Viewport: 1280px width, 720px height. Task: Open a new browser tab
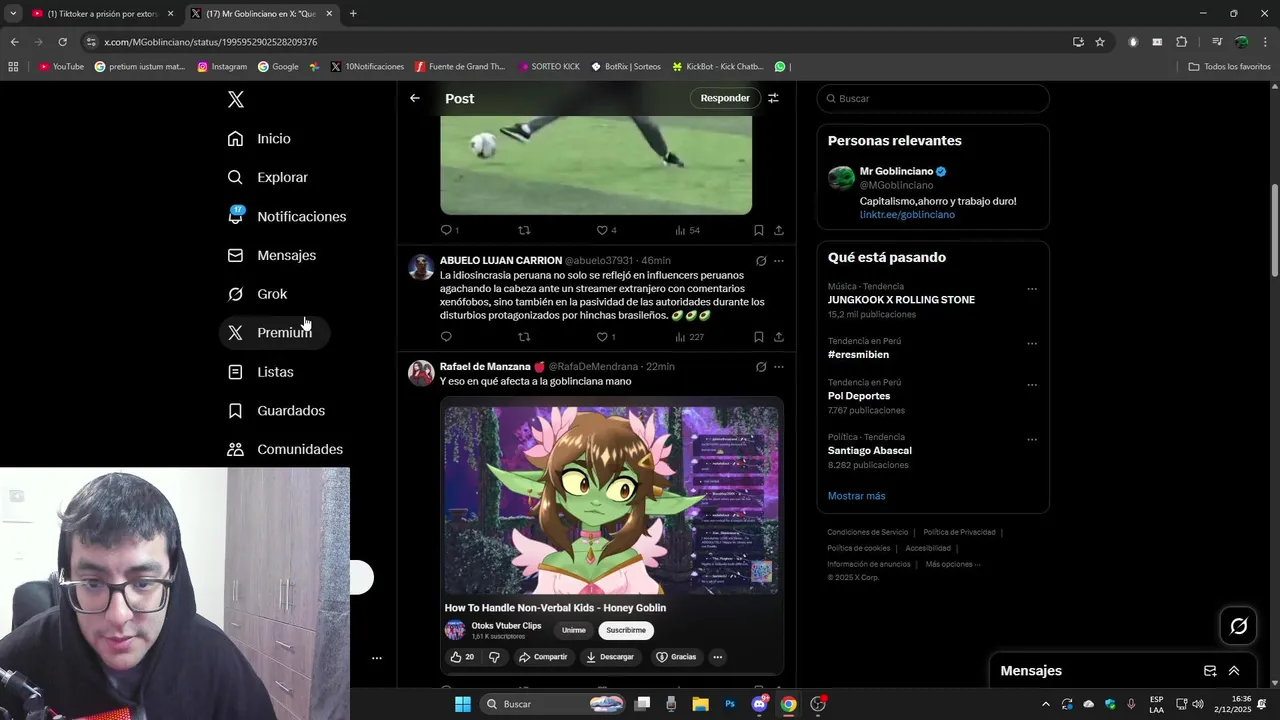(353, 14)
